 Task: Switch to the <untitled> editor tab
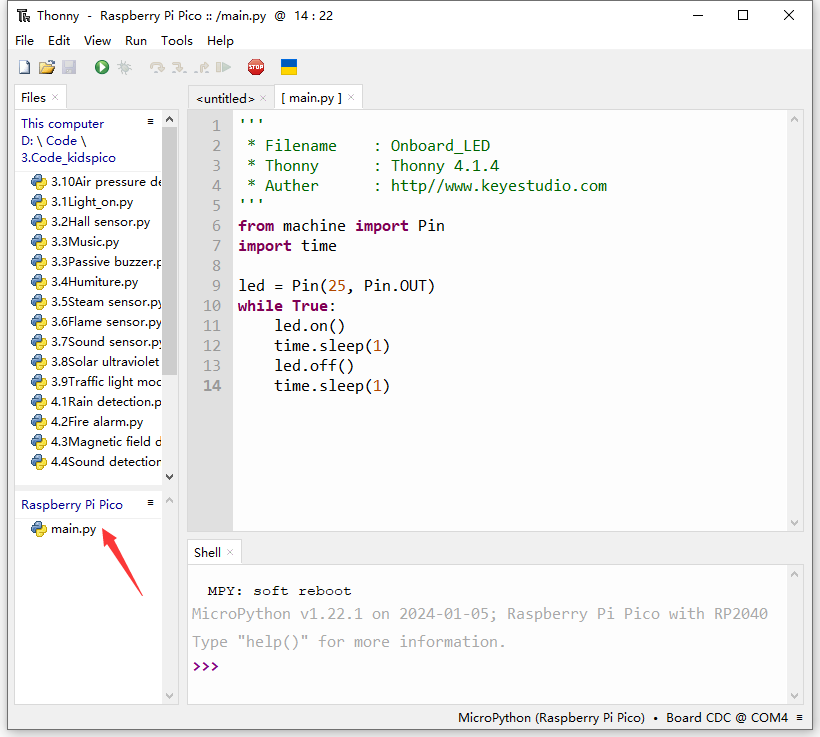(225, 98)
